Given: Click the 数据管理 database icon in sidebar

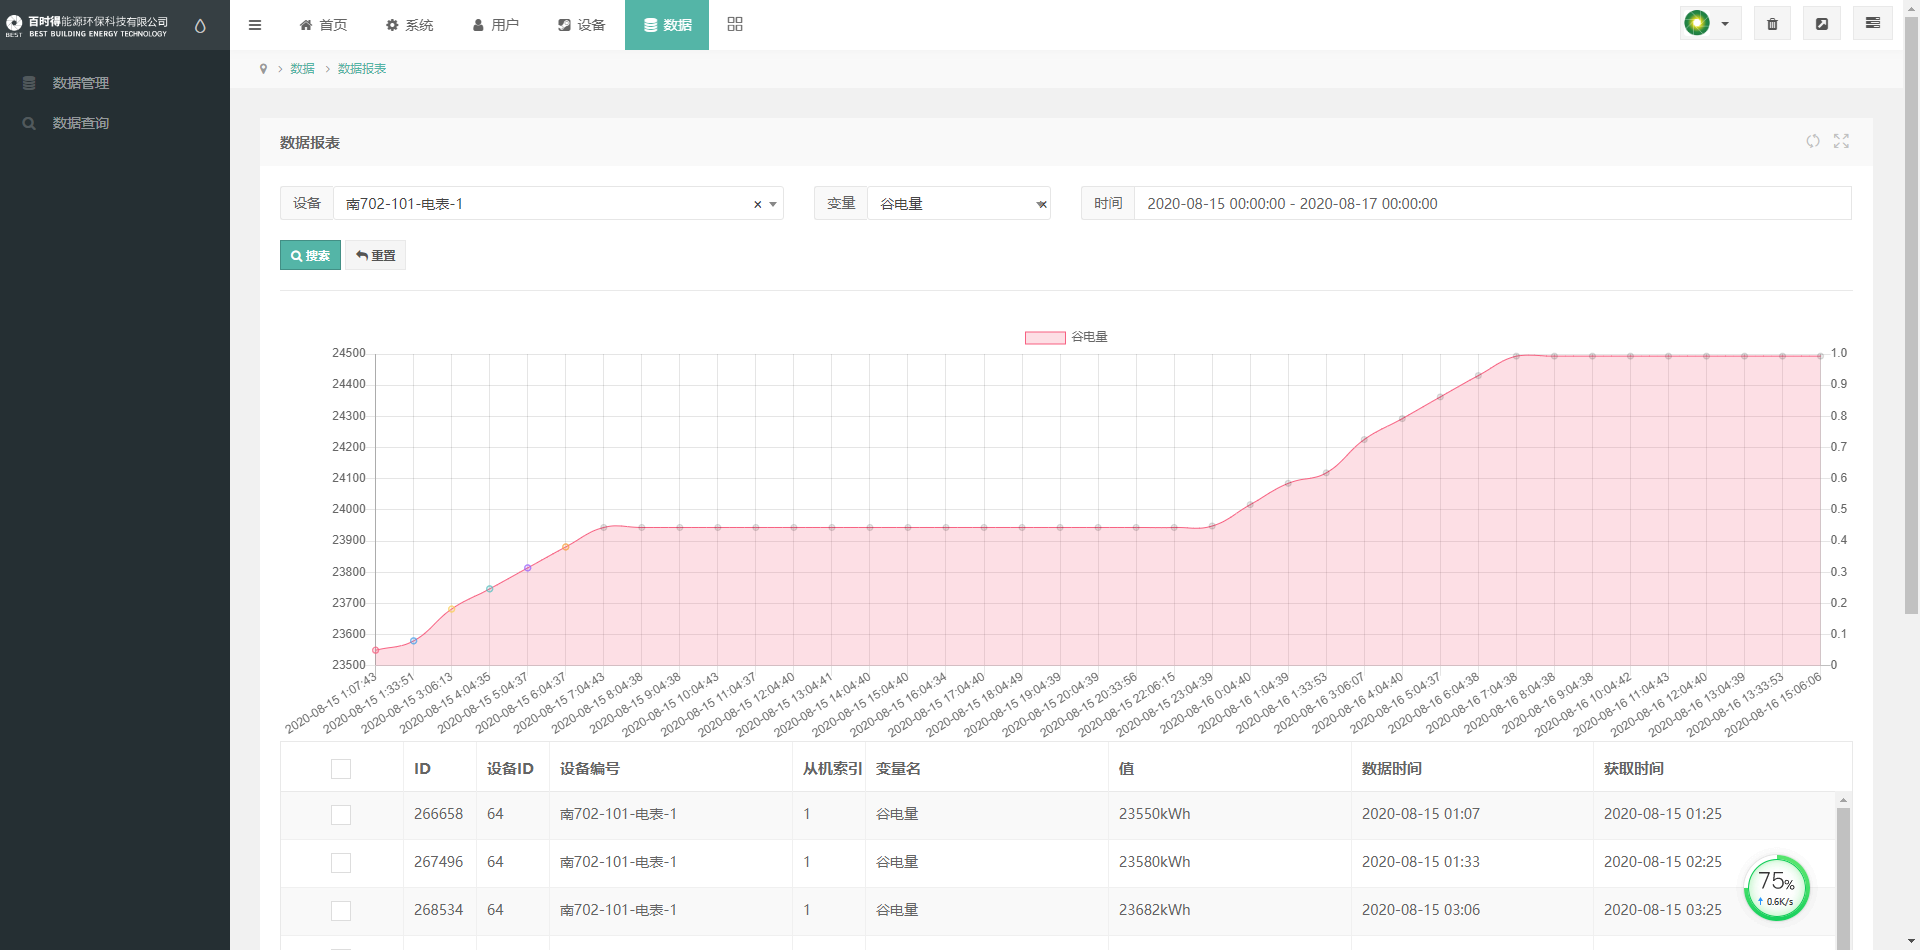Looking at the screenshot, I should tap(29, 83).
